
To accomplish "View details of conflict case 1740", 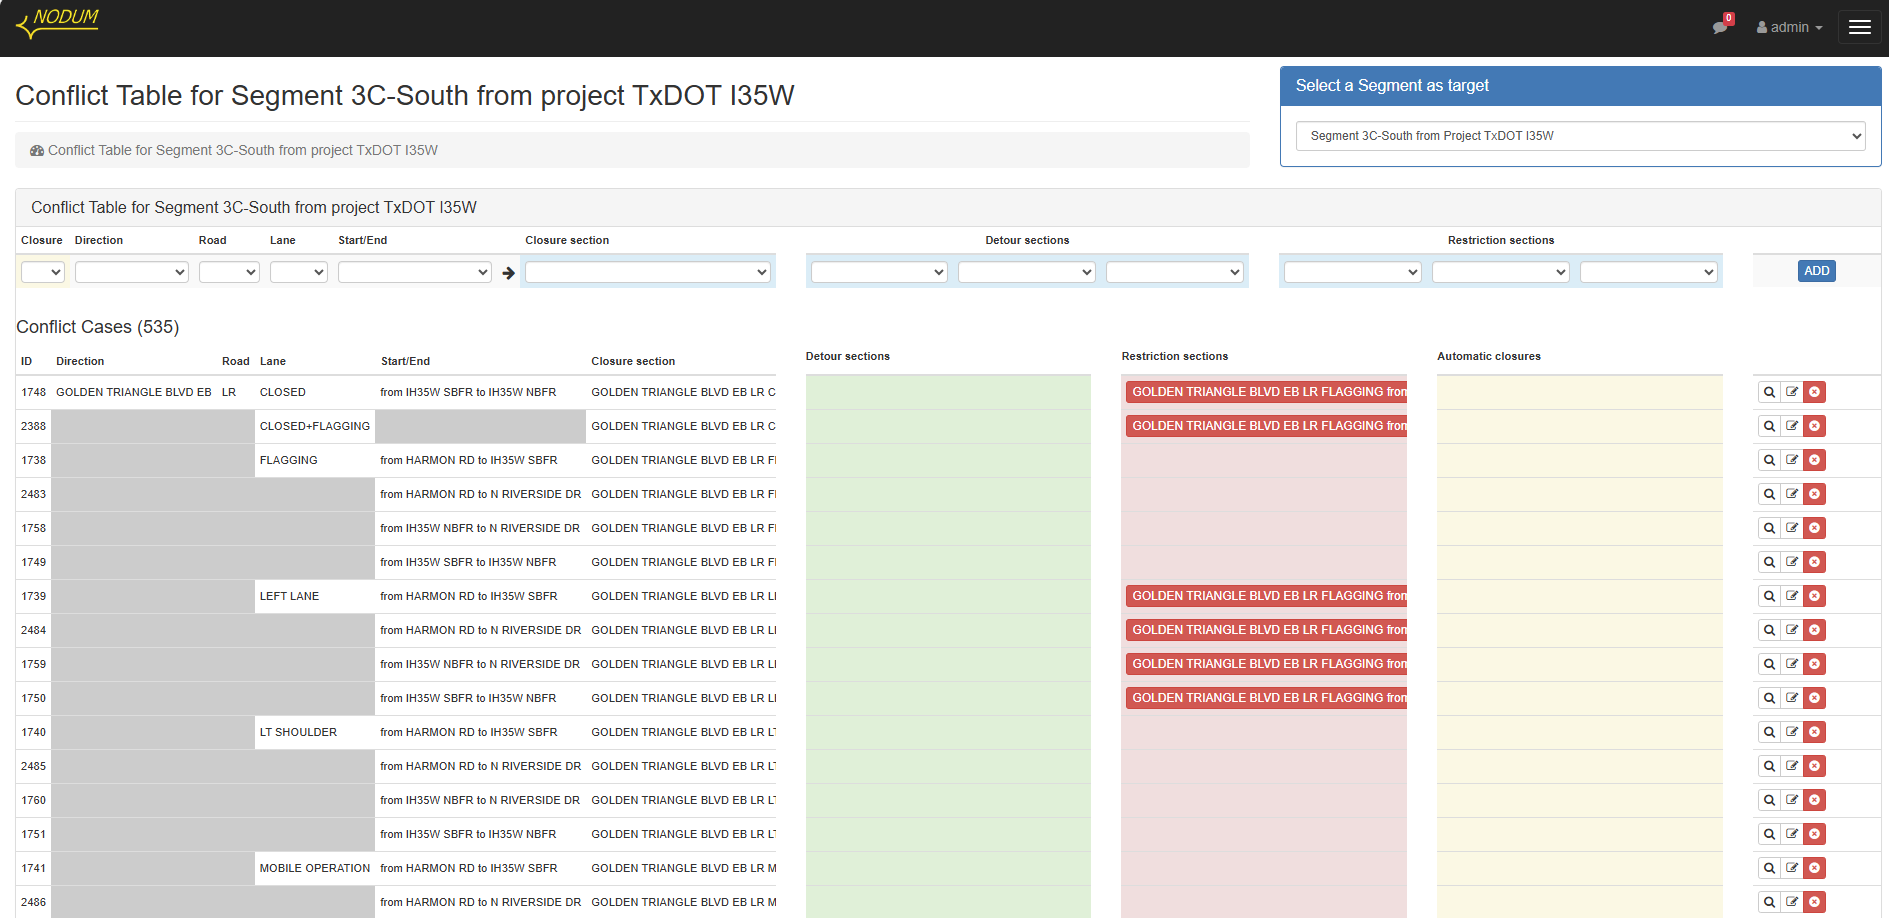I will point(1769,732).
